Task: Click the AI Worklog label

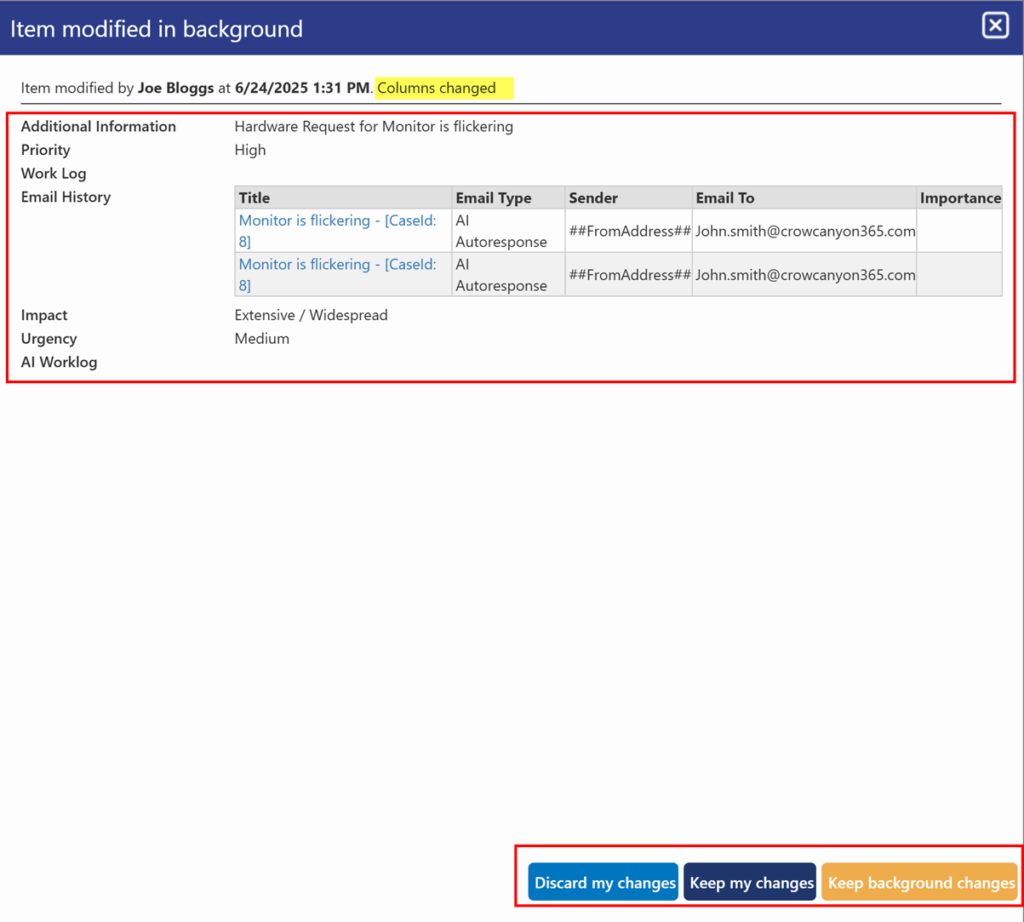Action: click(59, 362)
